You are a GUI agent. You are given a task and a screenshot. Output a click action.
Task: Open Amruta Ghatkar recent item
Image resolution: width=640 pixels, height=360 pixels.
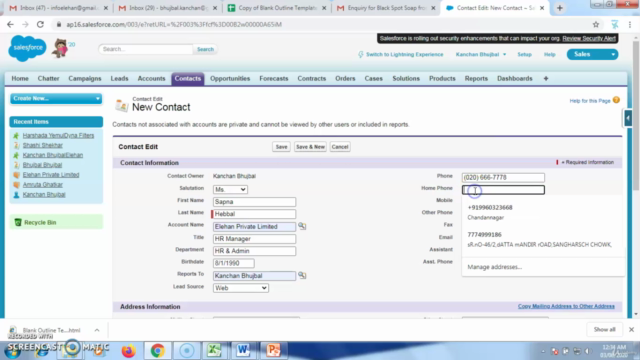coord(42,184)
